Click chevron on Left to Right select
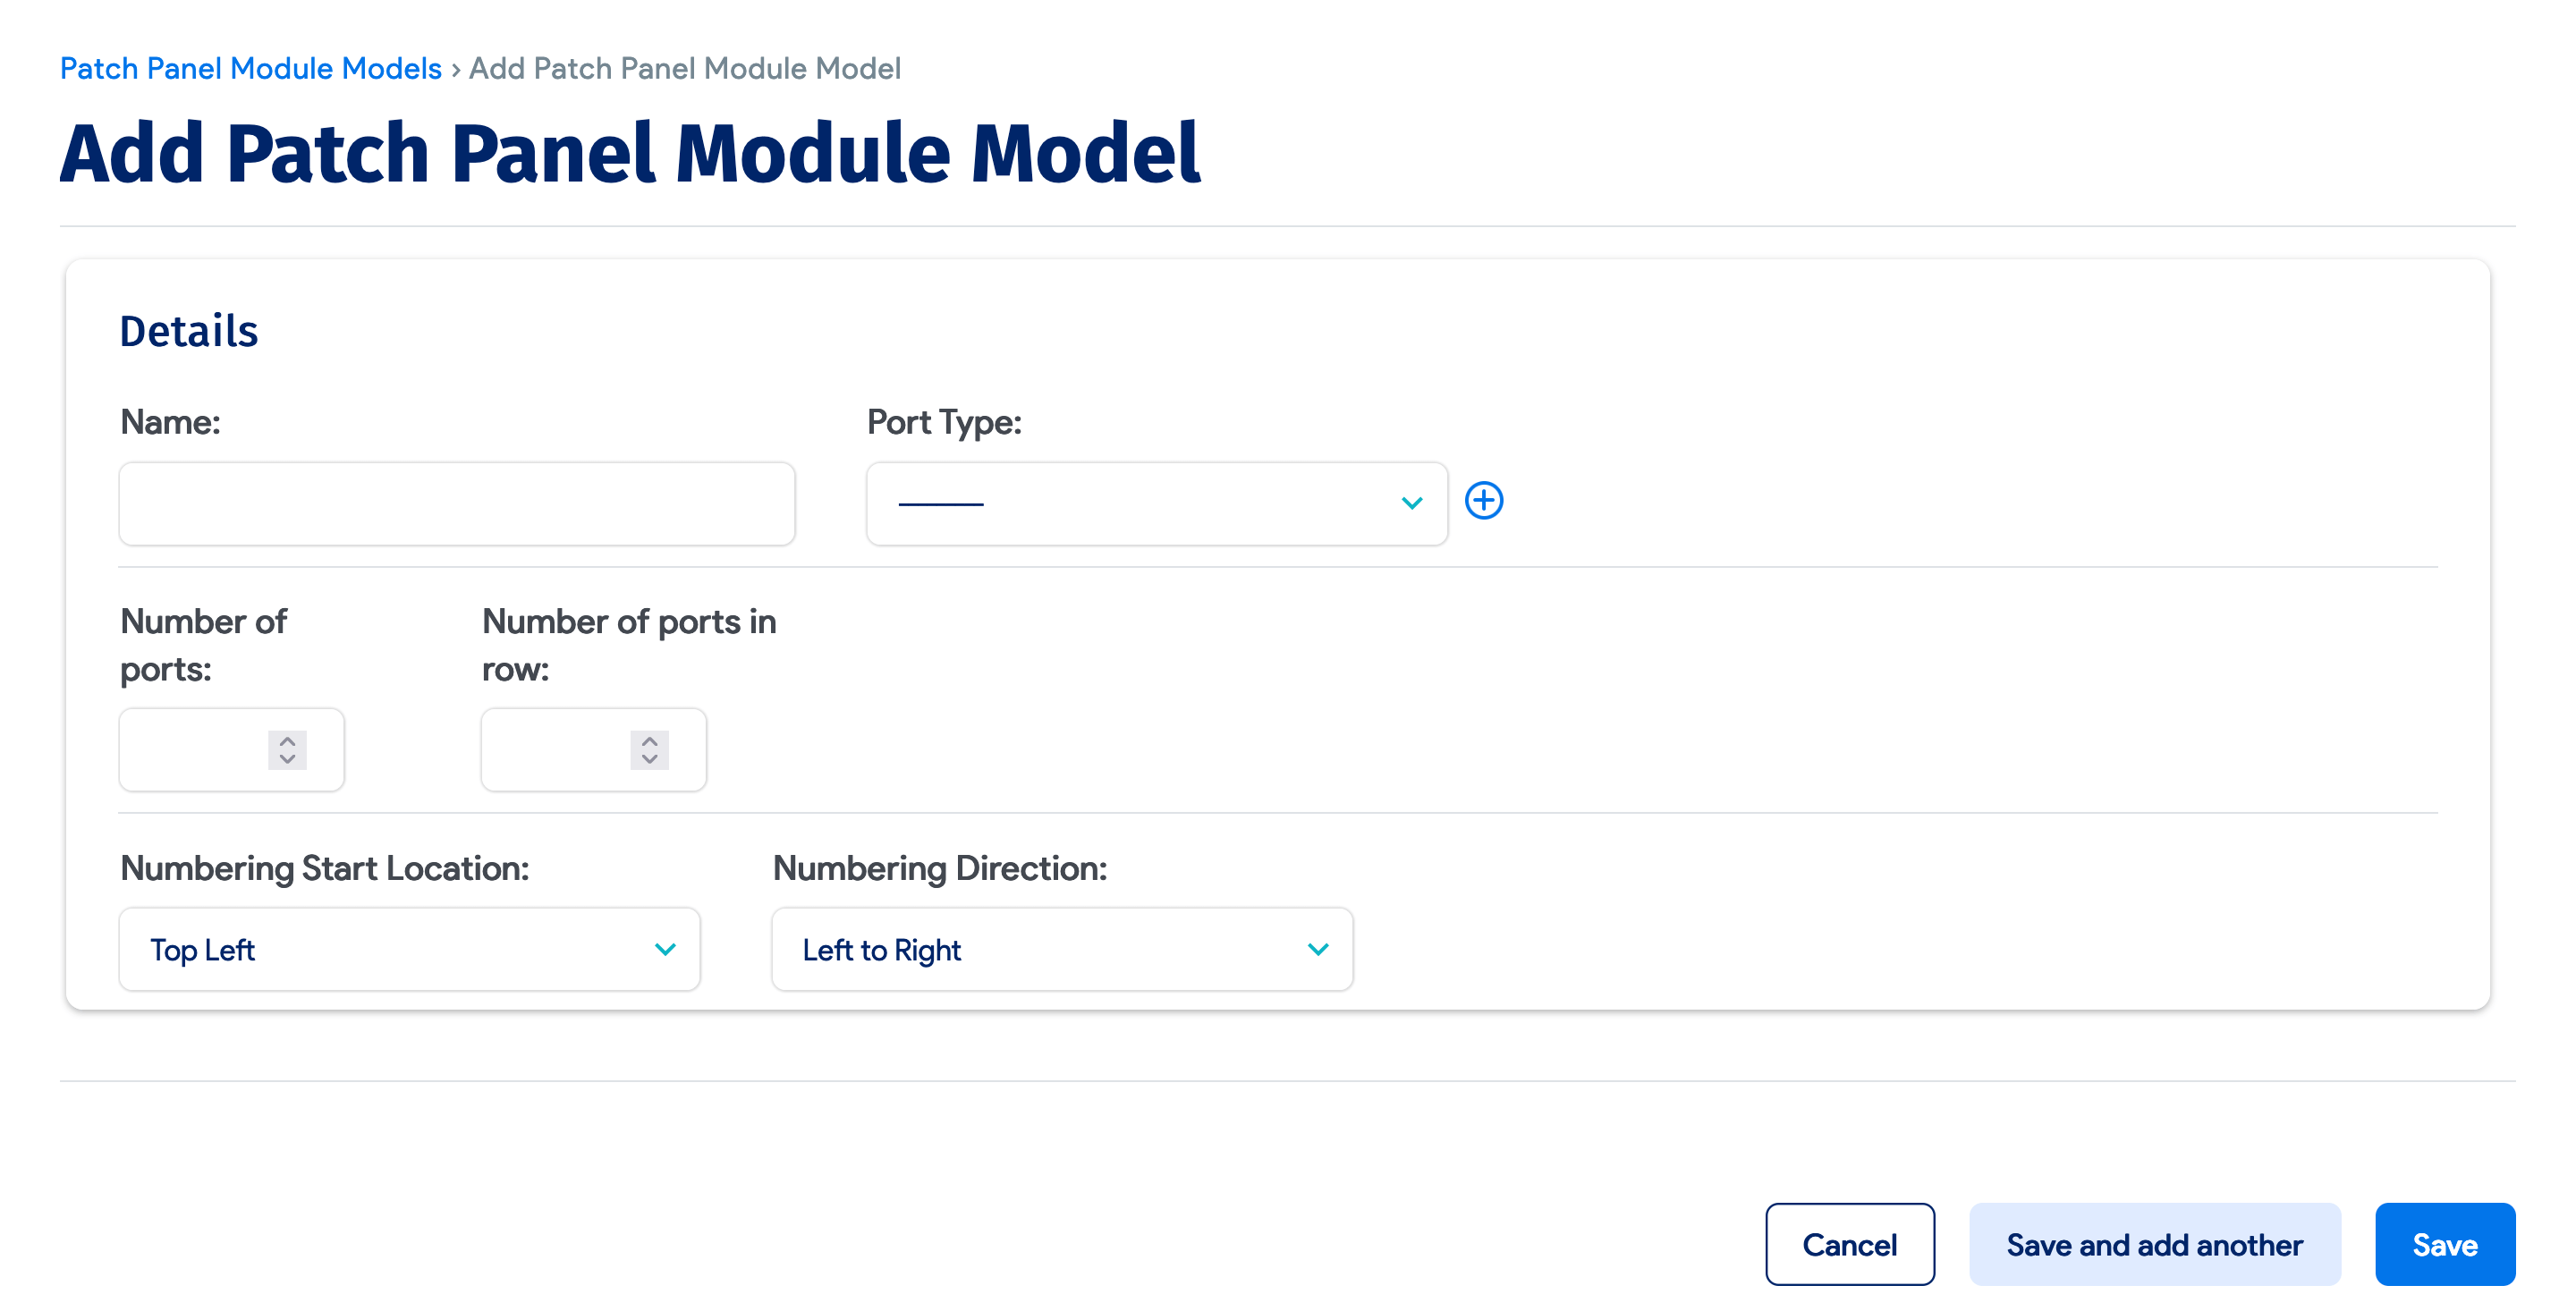Screen dimensions: 2576x1311 pos(1318,949)
